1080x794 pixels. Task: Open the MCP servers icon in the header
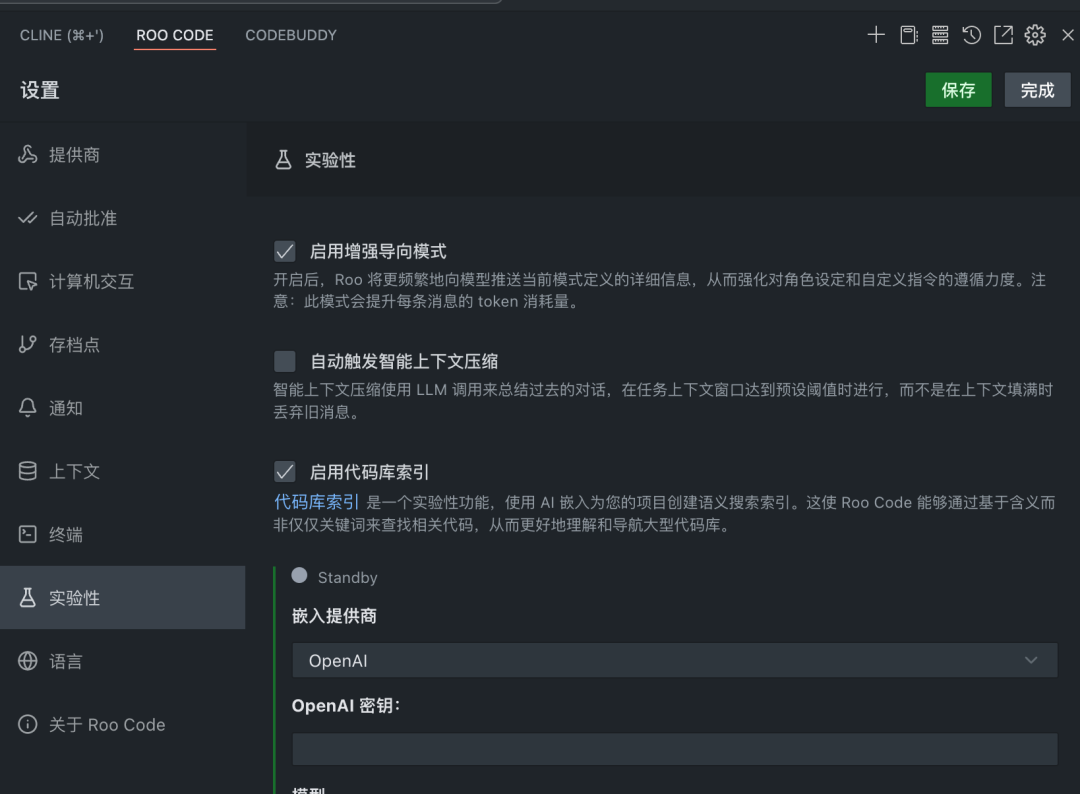[940, 35]
